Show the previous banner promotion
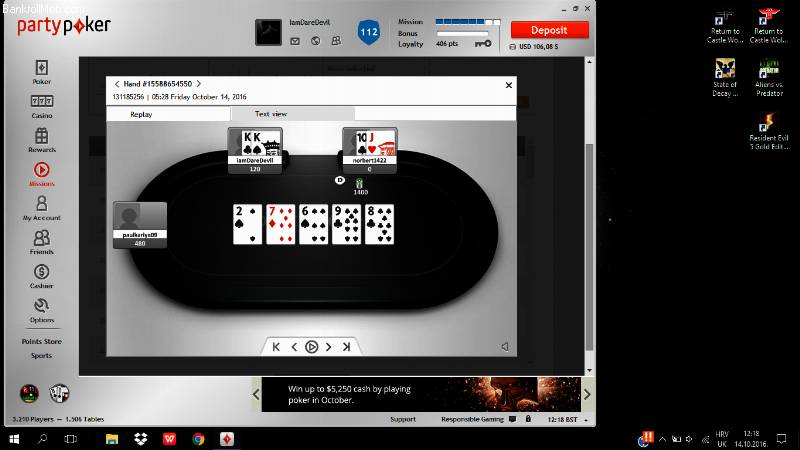 coord(256,394)
